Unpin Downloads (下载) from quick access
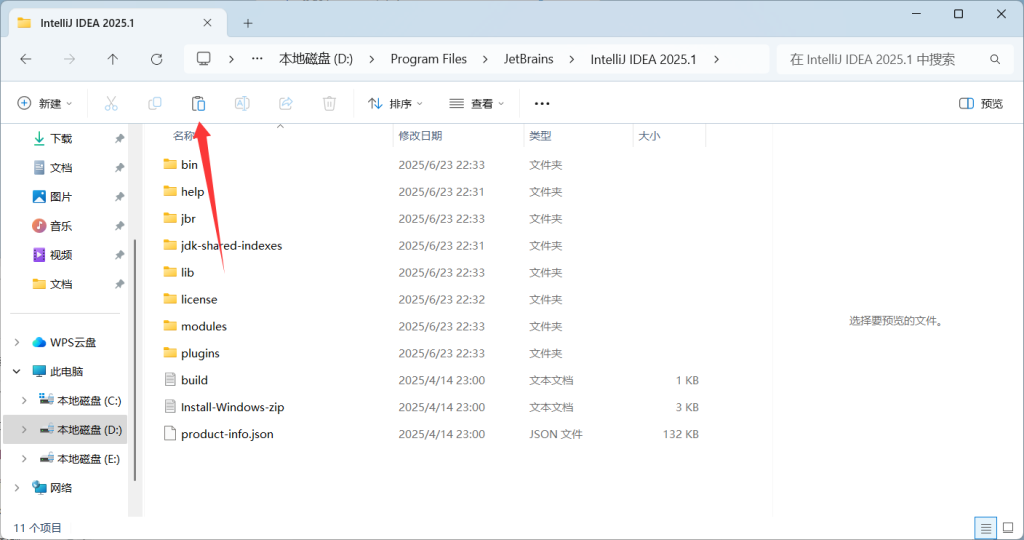Viewport: 1024px width, 540px height. [120, 138]
